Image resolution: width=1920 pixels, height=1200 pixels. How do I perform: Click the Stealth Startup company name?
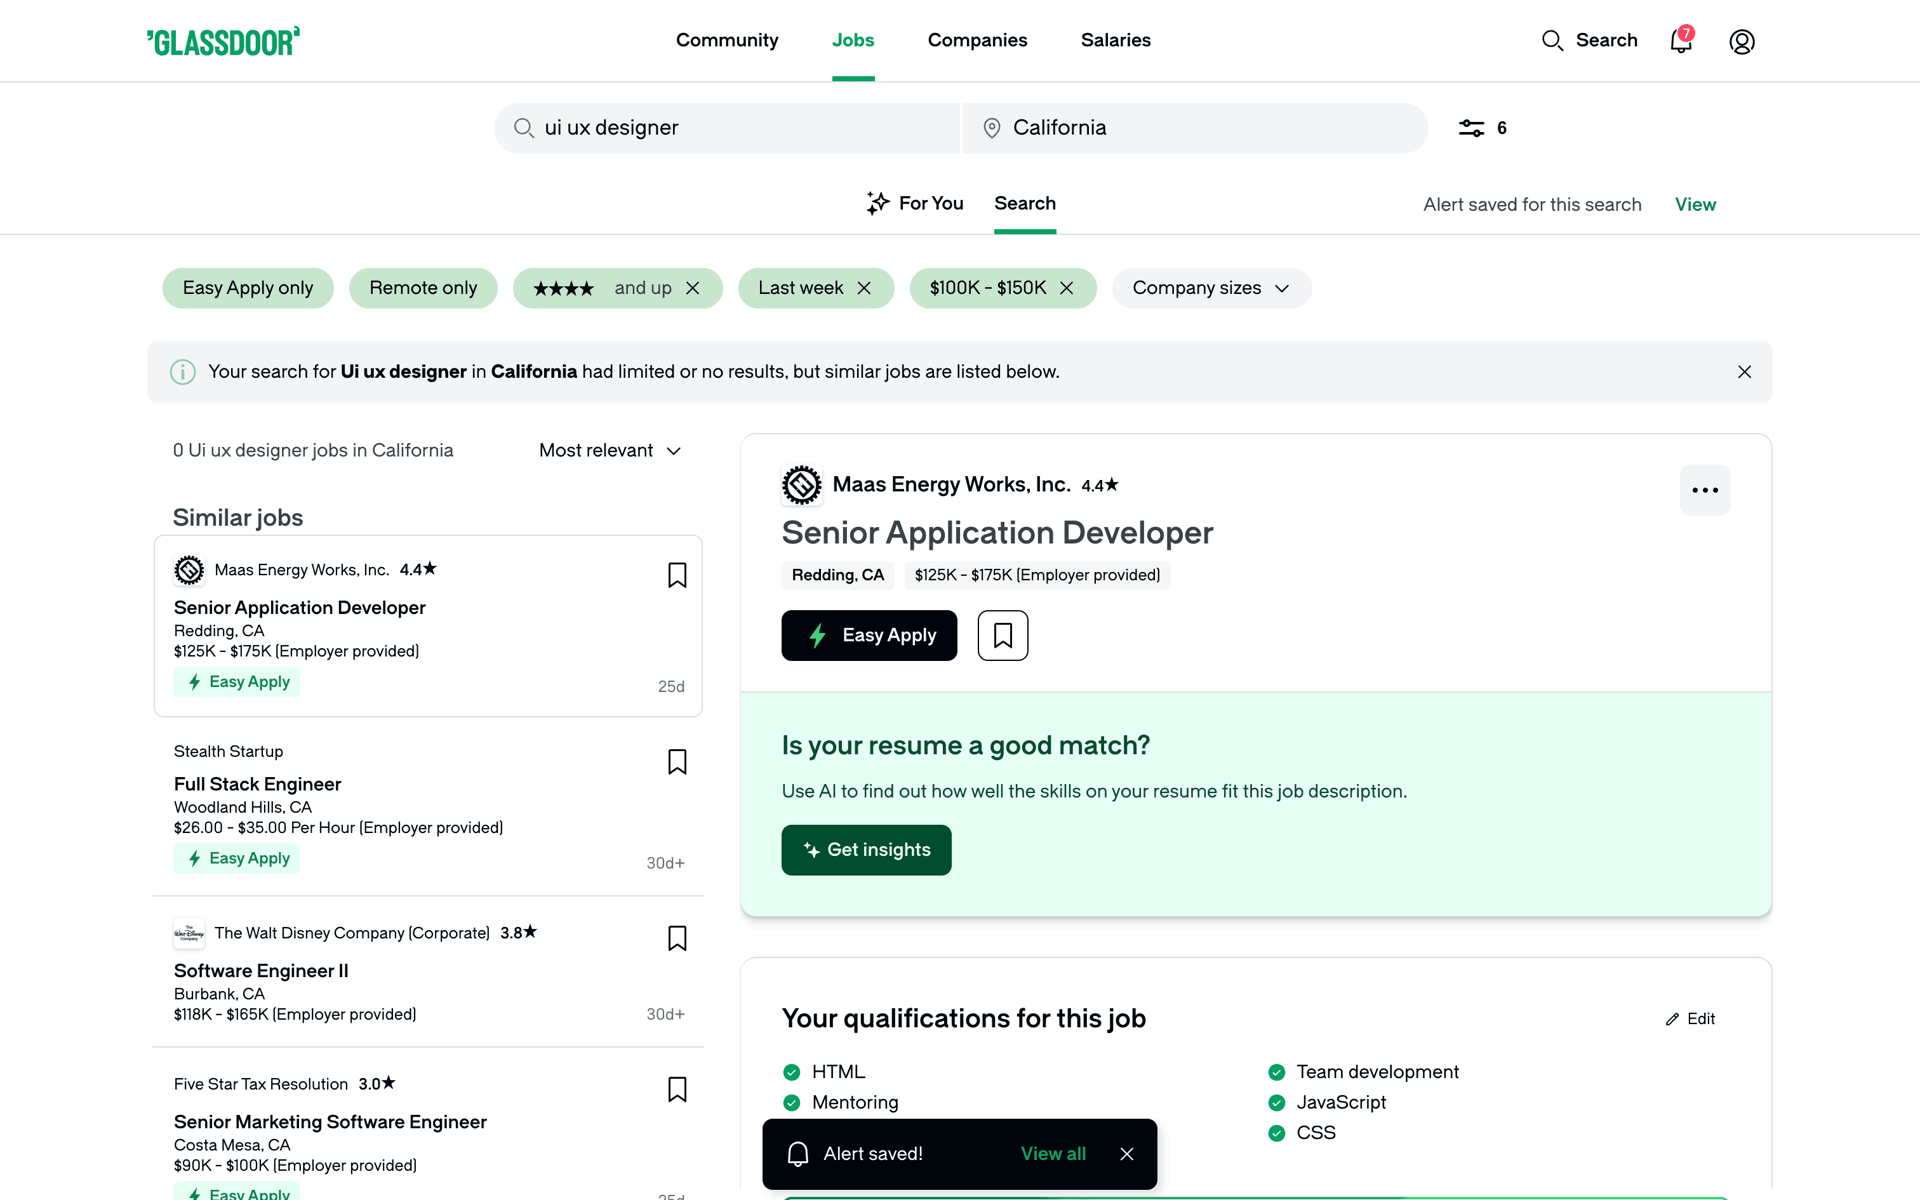click(228, 751)
